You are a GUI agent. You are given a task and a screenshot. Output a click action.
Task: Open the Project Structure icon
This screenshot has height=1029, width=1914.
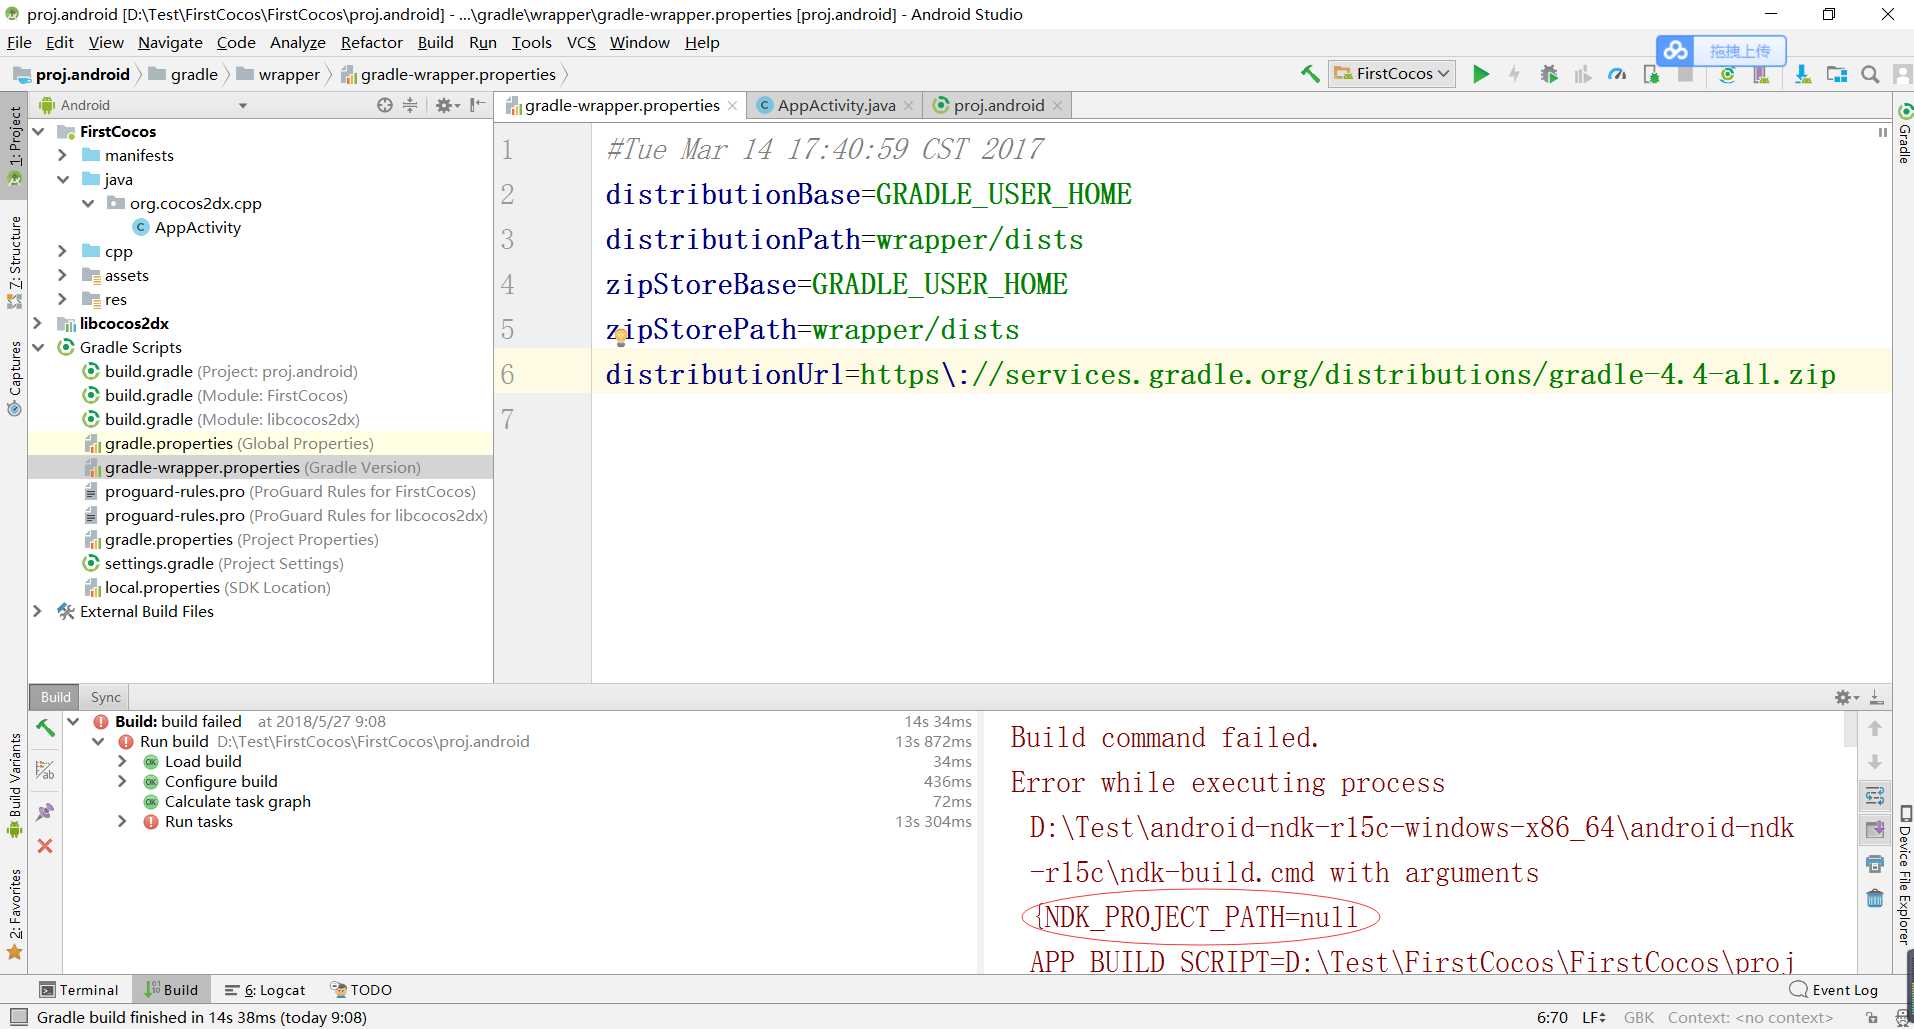pos(1836,74)
